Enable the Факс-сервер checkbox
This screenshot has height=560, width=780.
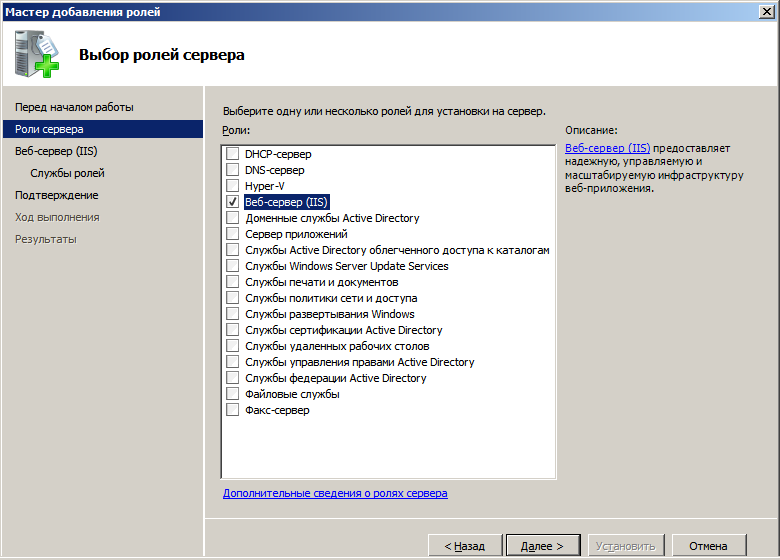pyautogui.click(x=232, y=410)
